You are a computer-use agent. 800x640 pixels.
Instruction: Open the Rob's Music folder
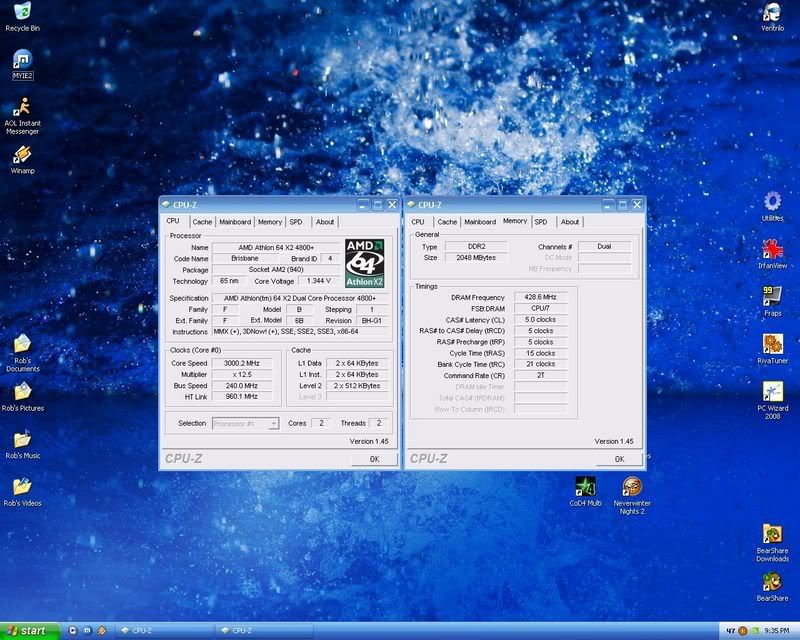(22, 439)
